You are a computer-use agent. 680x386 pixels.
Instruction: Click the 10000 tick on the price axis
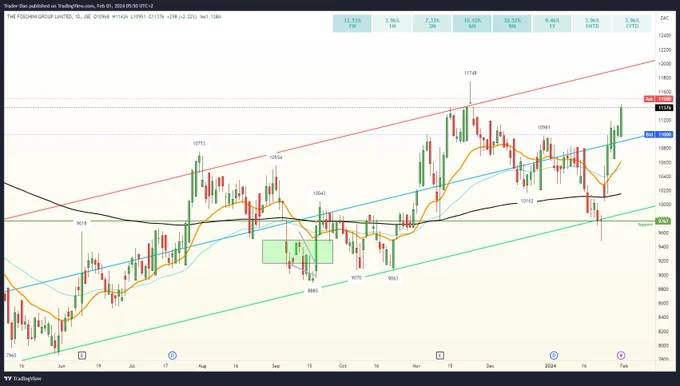coord(664,204)
